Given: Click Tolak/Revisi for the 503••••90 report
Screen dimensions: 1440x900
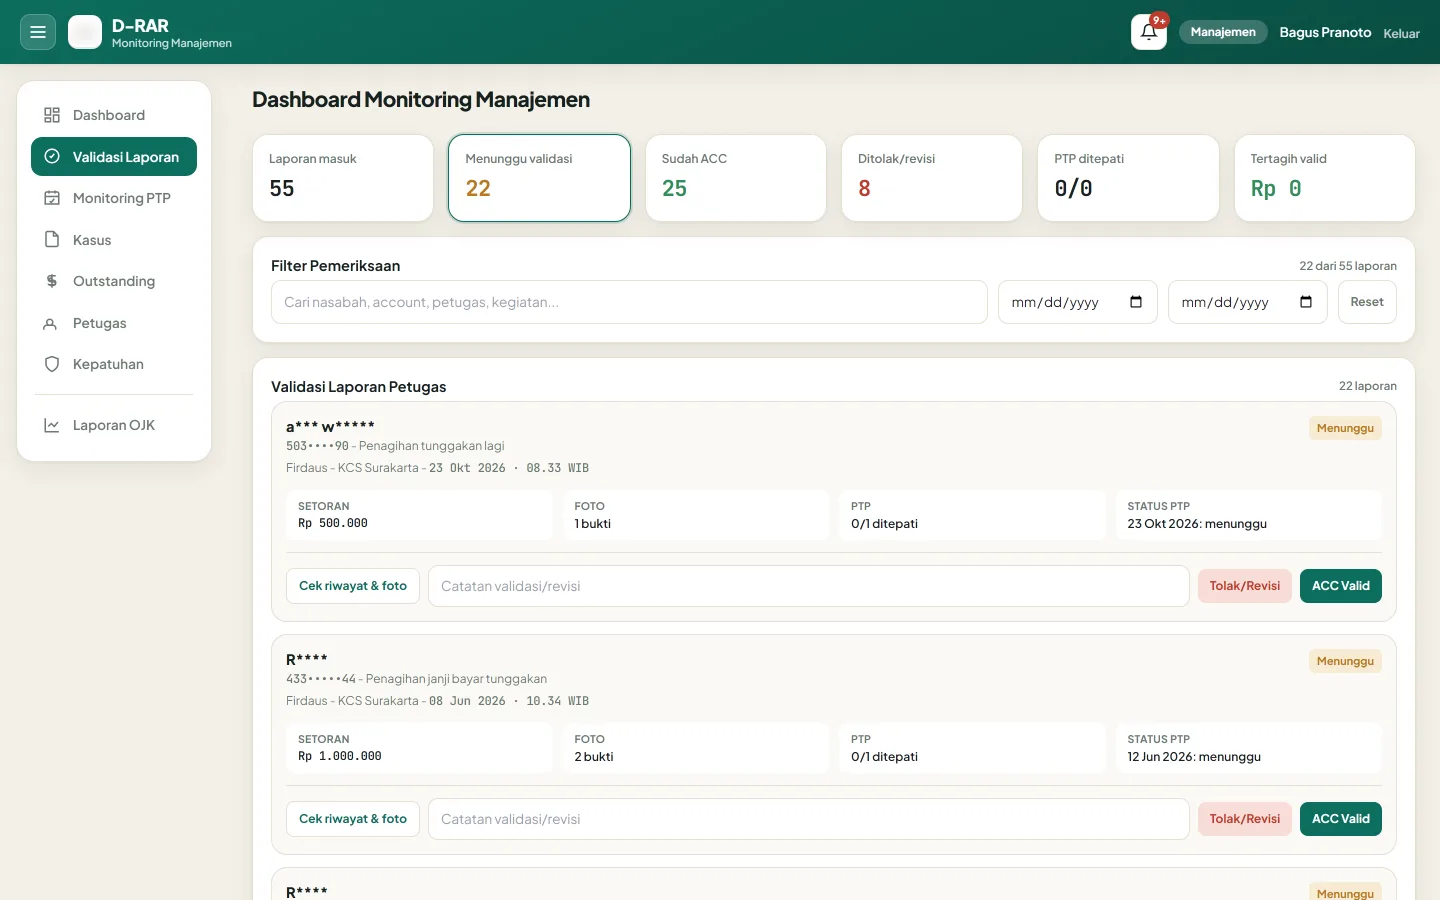Looking at the screenshot, I should coord(1245,586).
